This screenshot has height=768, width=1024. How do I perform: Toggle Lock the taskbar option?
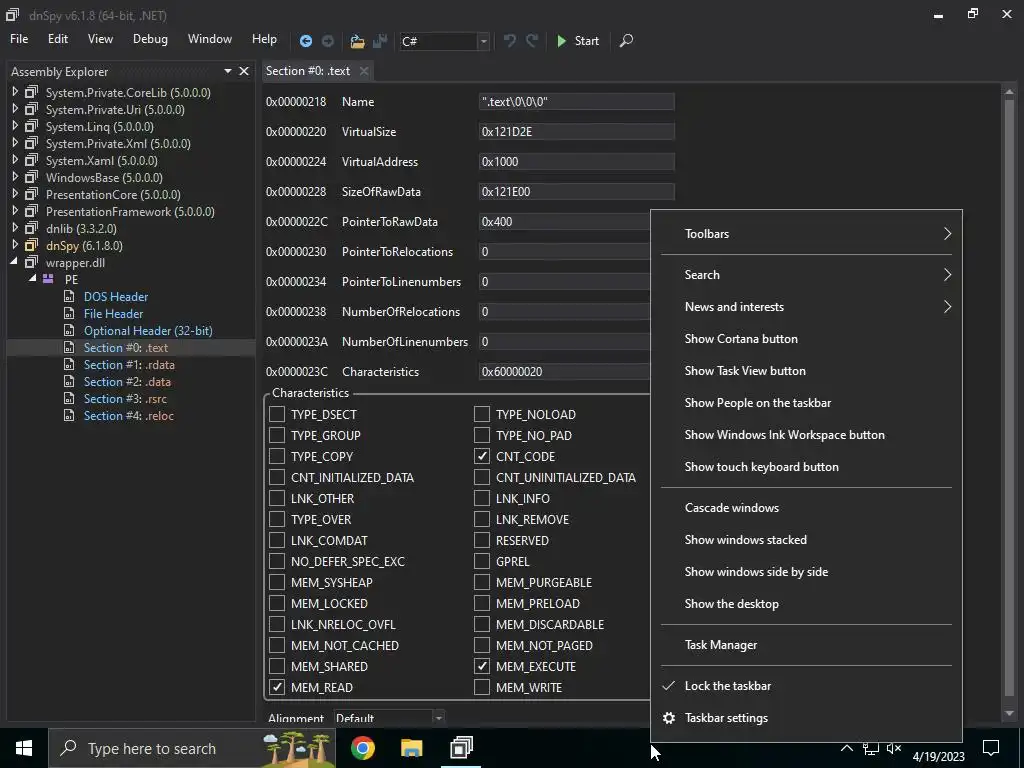(x=806, y=686)
